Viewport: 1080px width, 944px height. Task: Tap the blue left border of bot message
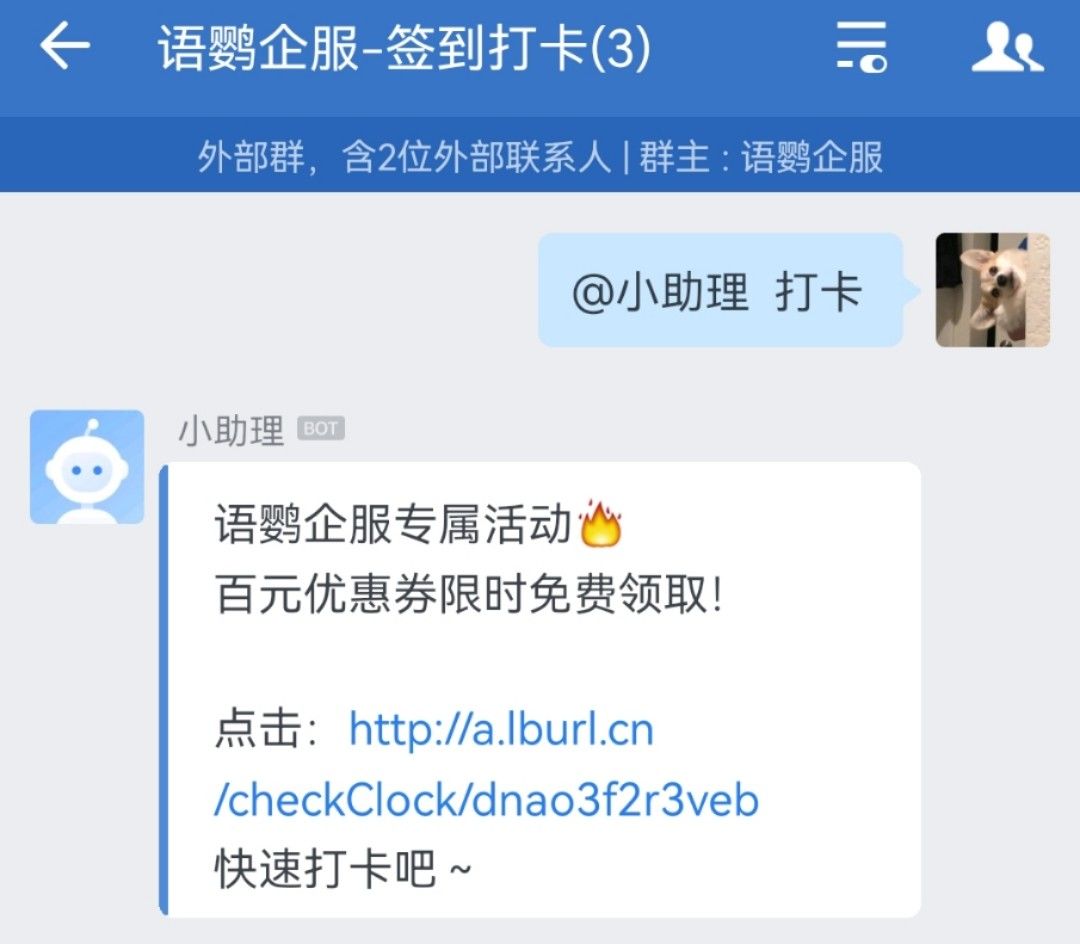tap(164, 690)
